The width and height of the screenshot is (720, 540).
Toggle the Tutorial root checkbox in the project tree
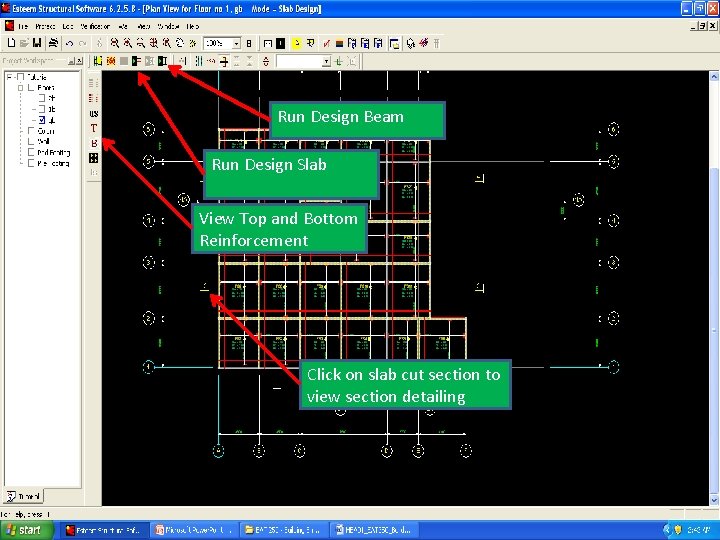tap(21, 77)
